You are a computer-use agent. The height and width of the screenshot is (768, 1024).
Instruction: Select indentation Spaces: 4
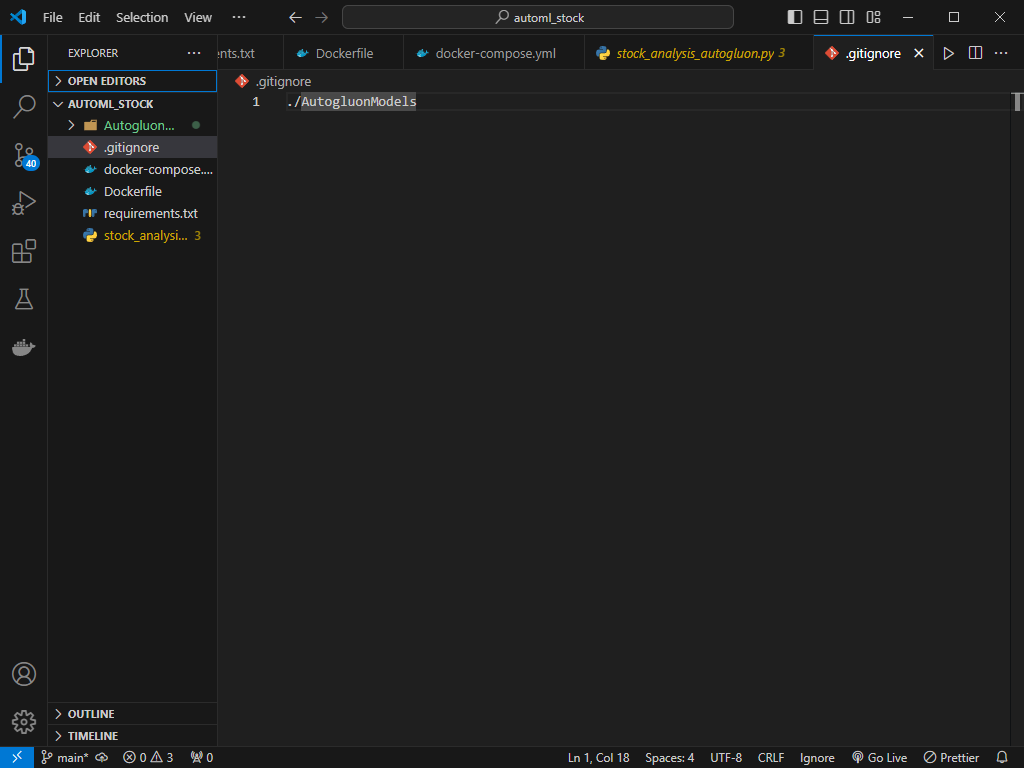pos(669,758)
